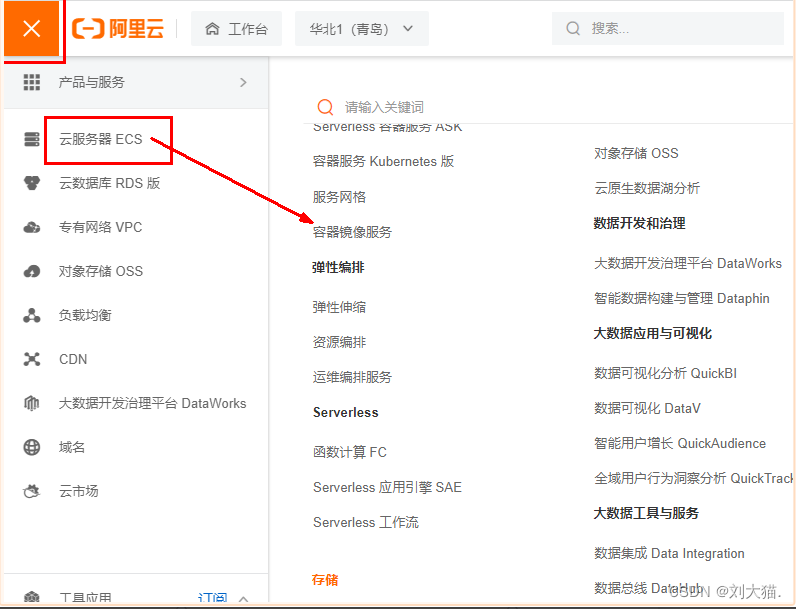
Task: Open 负载均衡 in the sidebar
Action: [x=85, y=316]
